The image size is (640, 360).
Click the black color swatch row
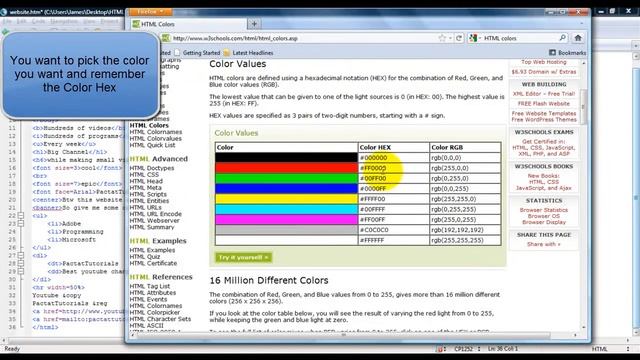coord(286,158)
